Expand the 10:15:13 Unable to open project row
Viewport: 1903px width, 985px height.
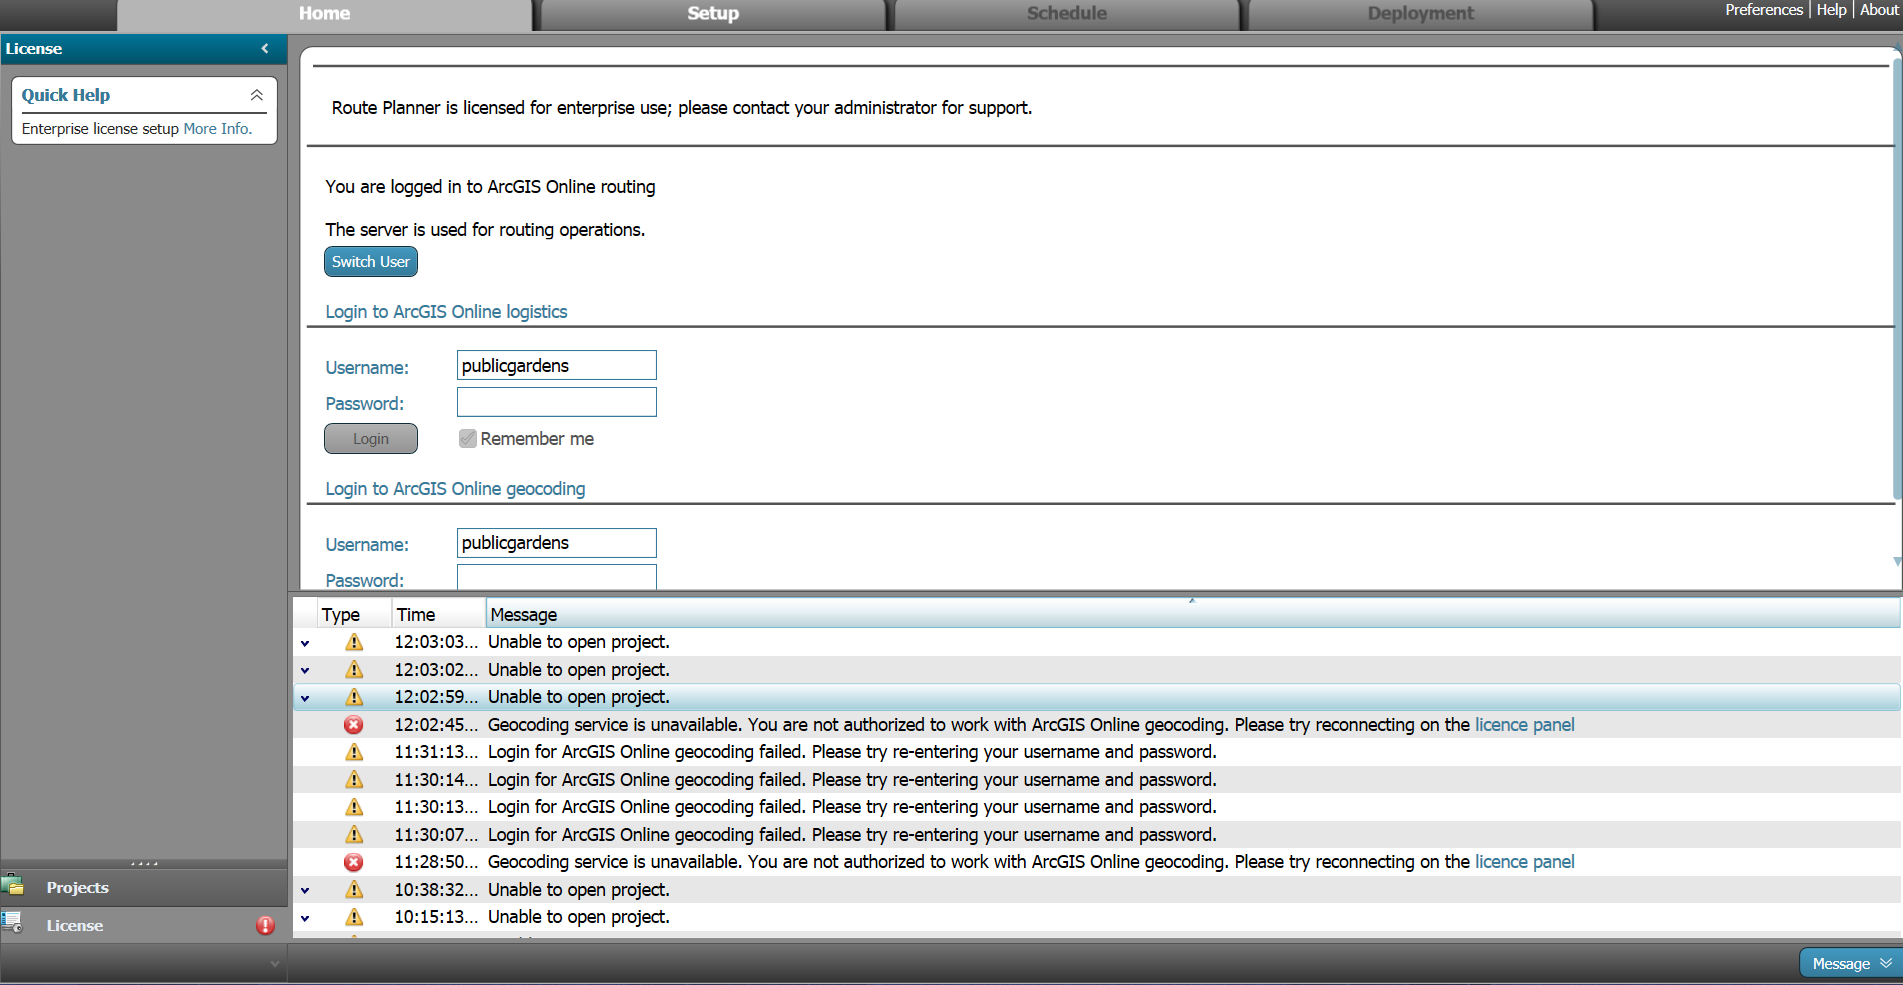305,918
